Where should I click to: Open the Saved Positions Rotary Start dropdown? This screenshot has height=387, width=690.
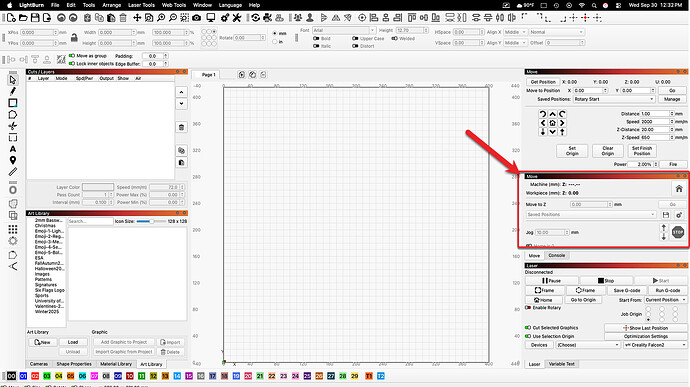click(614, 99)
